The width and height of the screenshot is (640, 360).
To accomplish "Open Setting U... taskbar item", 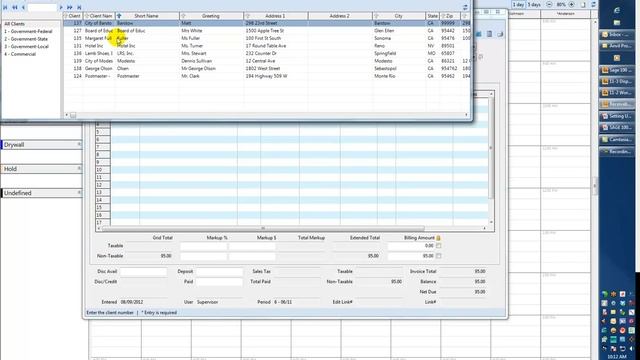I will coord(617,116).
